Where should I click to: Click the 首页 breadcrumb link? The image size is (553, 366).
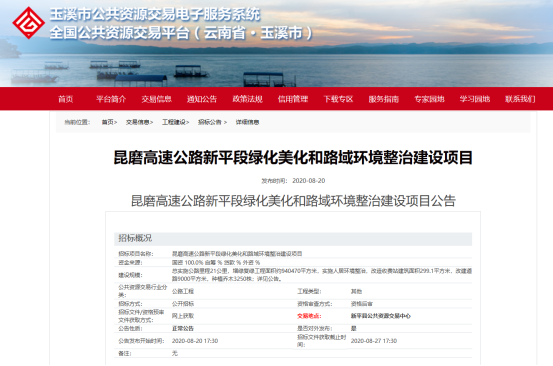pos(108,122)
